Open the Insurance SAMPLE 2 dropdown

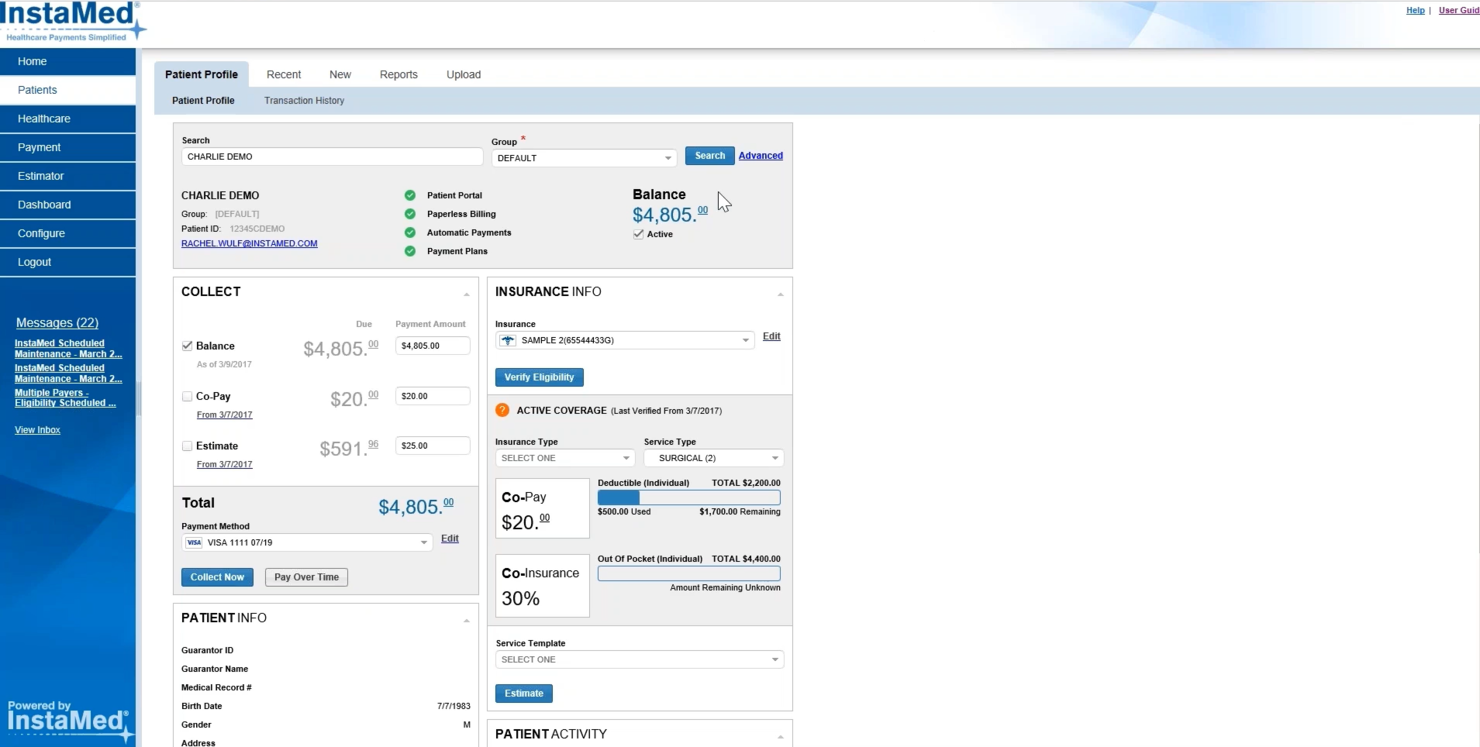[624, 341]
